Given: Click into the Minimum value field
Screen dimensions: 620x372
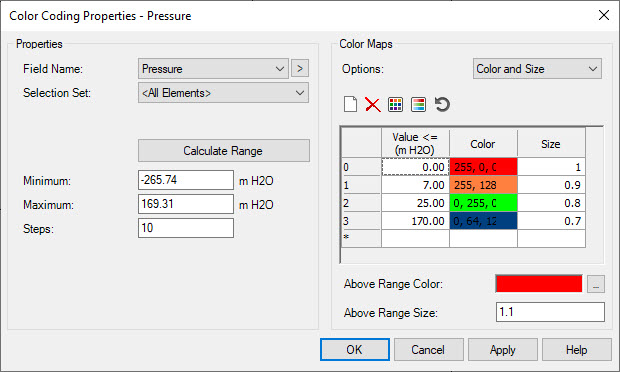Looking at the screenshot, I should [186, 180].
